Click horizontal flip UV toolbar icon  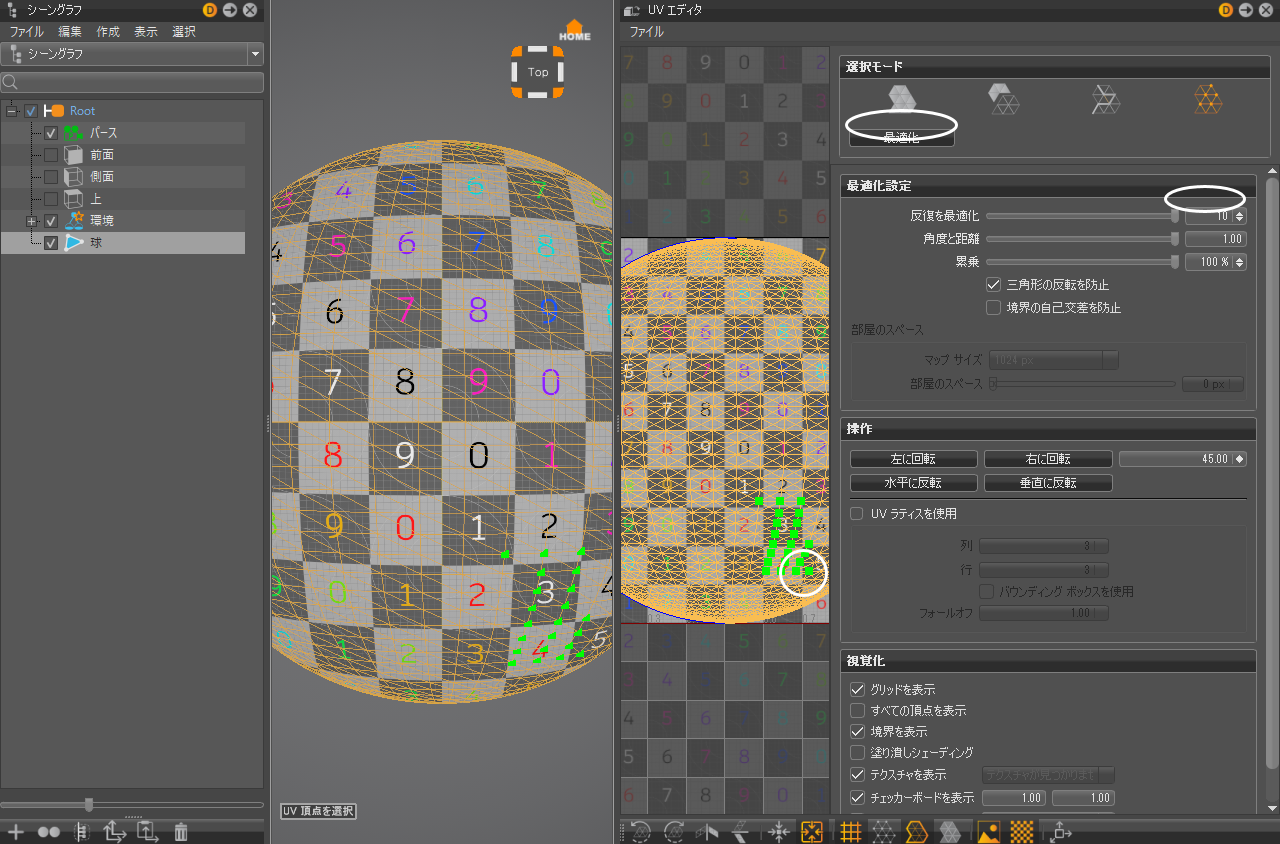(709, 831)
